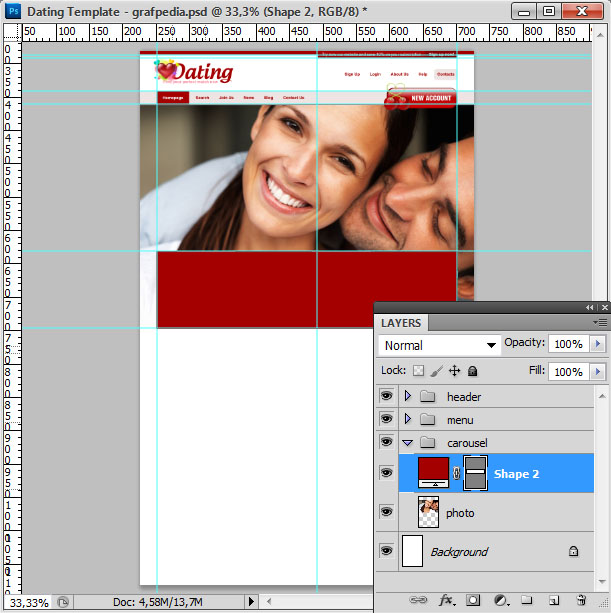Screen dimensions: 611x613
Task: Click the menu group folder icon
Action: point(427,419)
